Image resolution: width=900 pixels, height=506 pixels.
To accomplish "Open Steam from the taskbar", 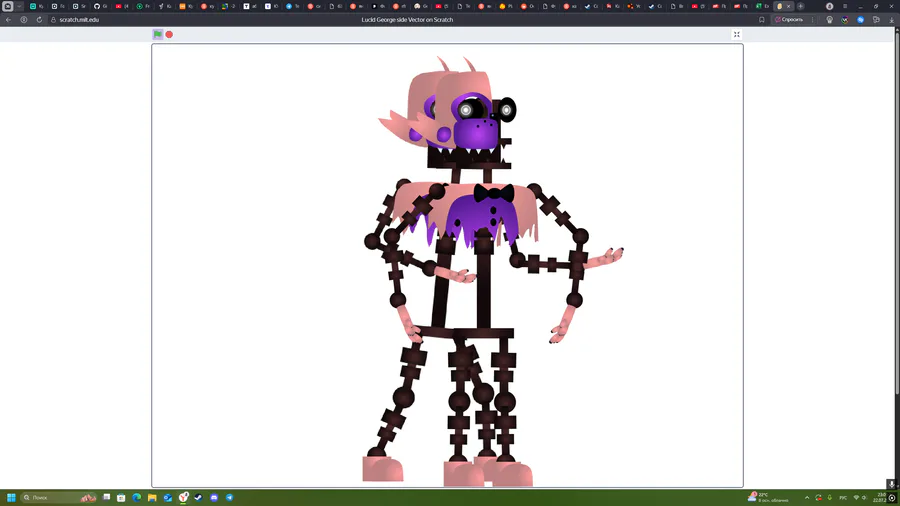I will [x=199, y=497].
